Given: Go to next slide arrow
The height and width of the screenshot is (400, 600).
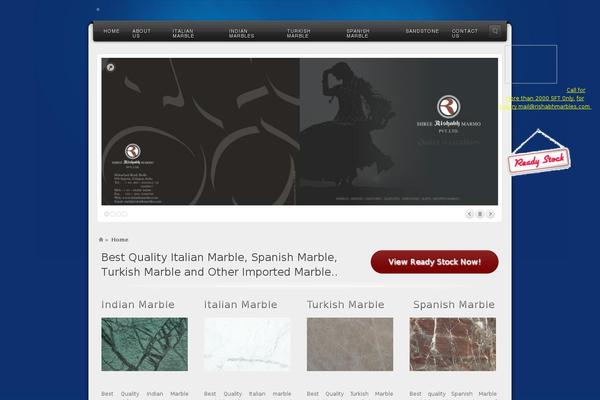Looking at the screenshot, I should (x=491, y=214).
